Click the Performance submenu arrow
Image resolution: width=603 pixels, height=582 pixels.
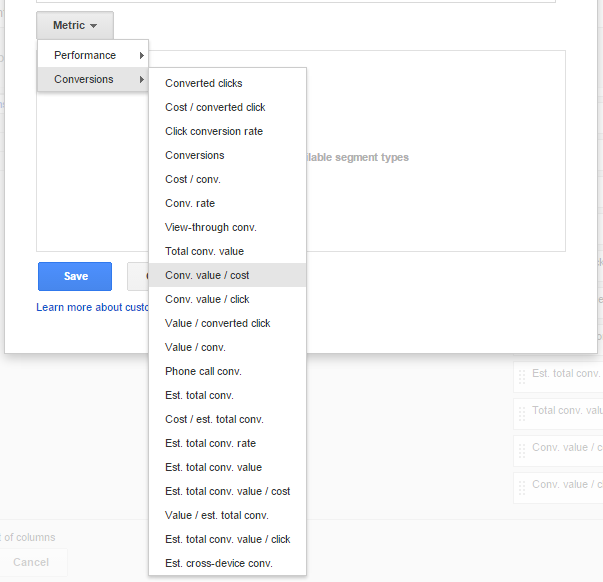[x=142, y=55]
